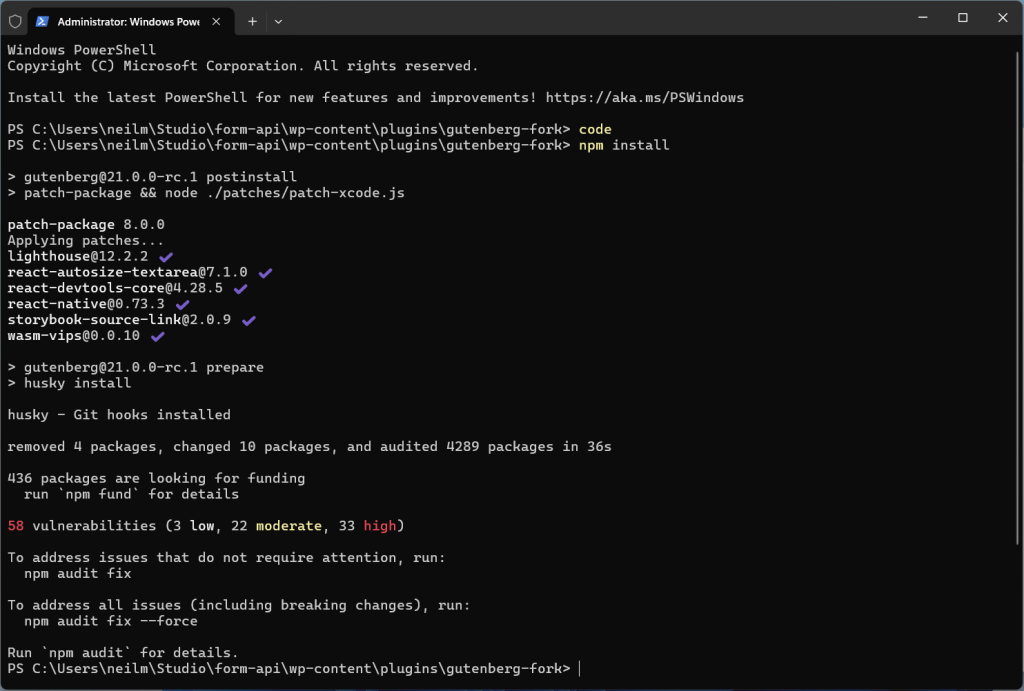
Task: Click the checkmark next to react-native@0.73.3
Action: (182, 304)
